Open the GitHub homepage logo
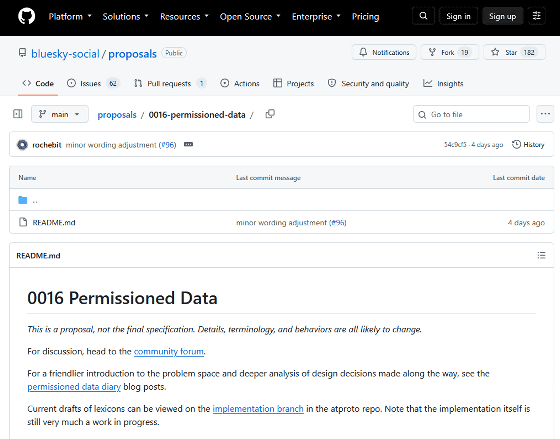 26,16
